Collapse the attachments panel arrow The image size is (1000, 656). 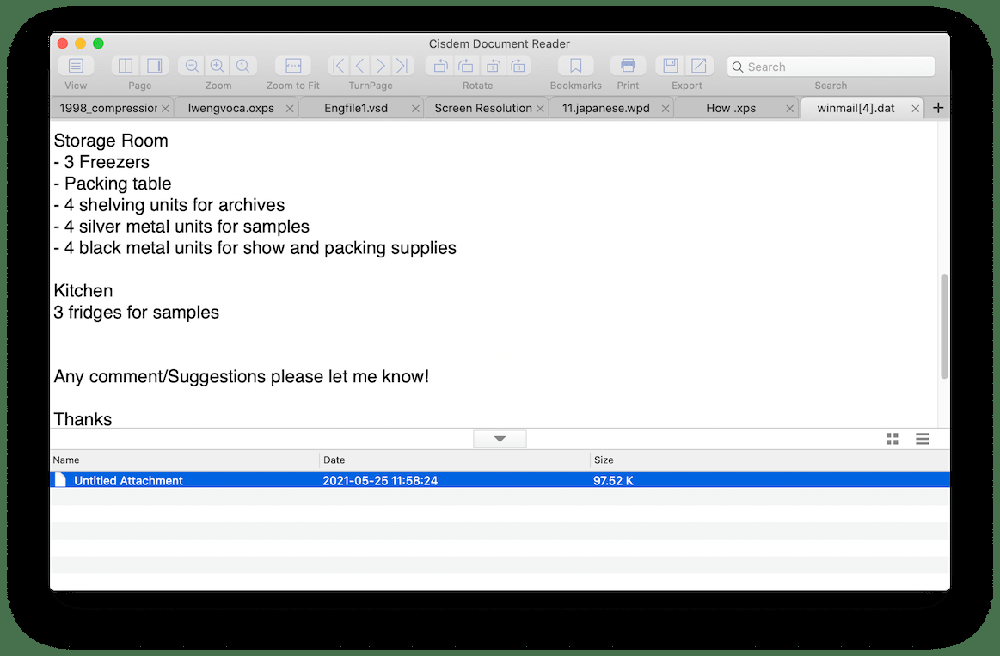500,439
